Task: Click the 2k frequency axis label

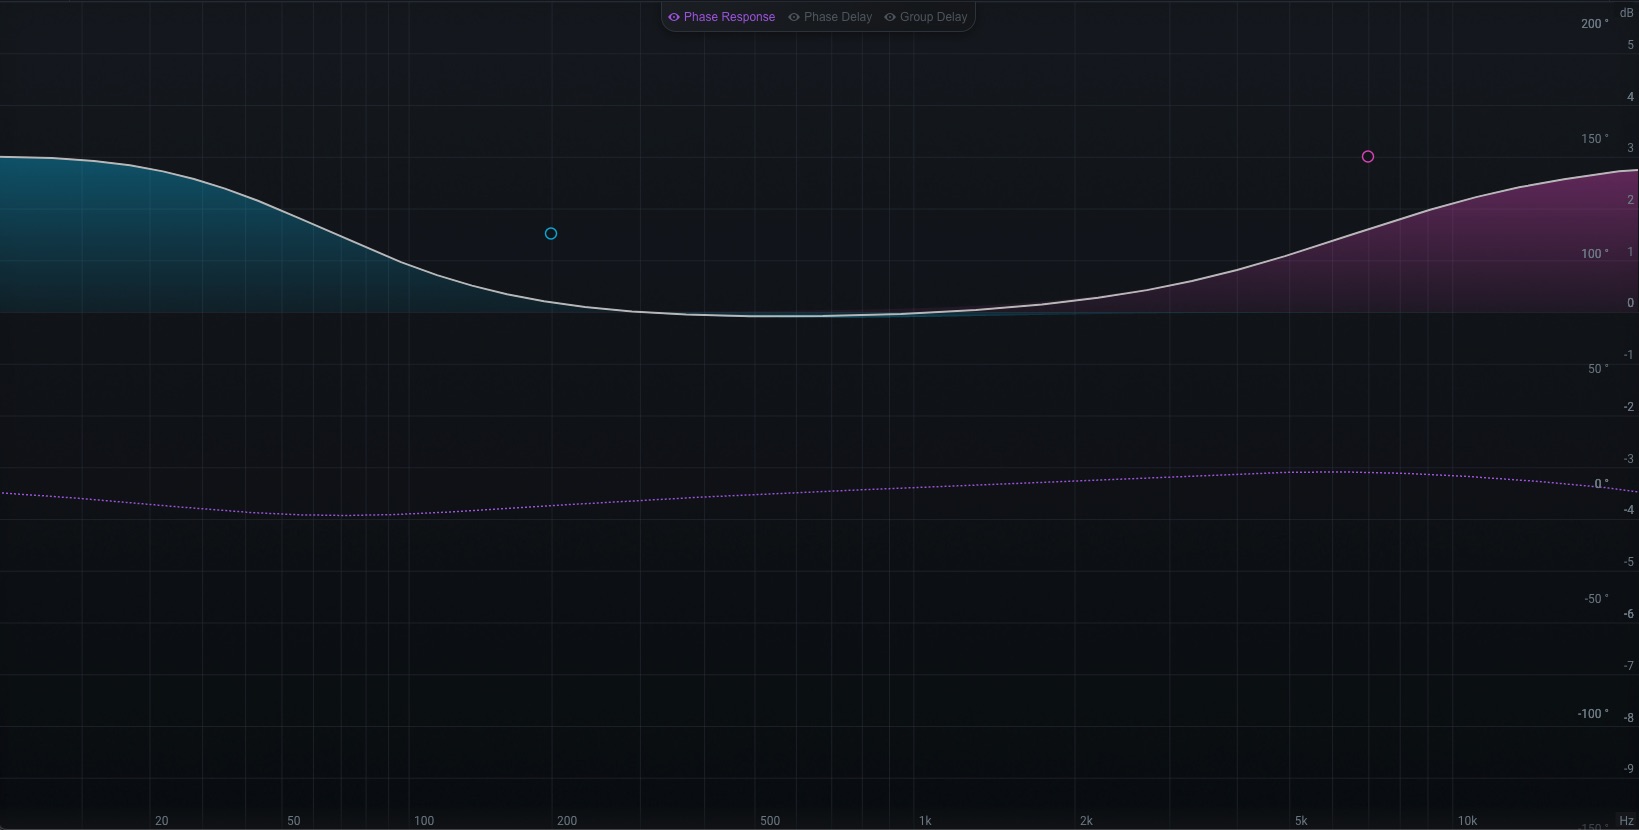Action: click(1086, 821)
